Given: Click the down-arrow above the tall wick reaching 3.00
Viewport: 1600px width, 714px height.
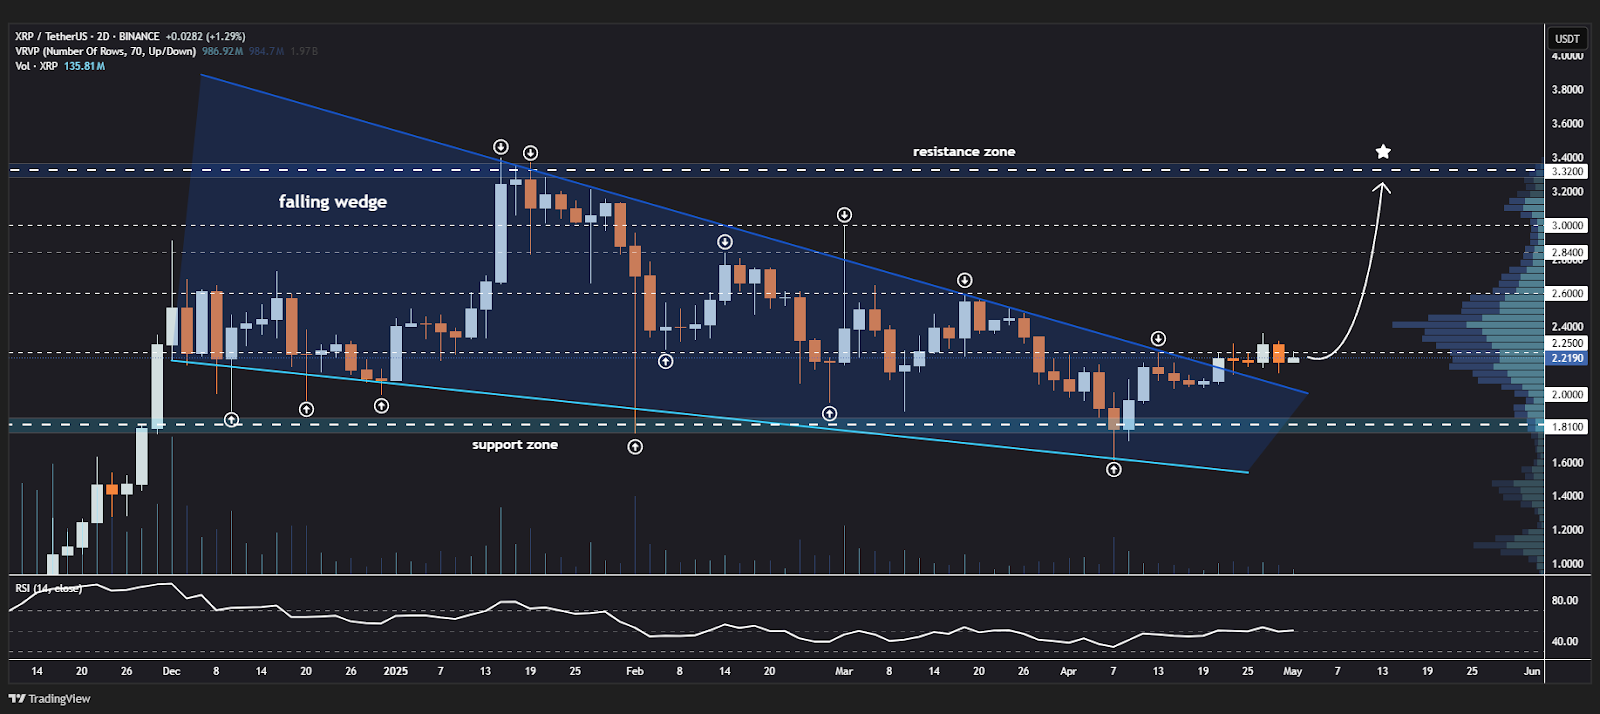Looking at the screenshot, I should (844, 215).
